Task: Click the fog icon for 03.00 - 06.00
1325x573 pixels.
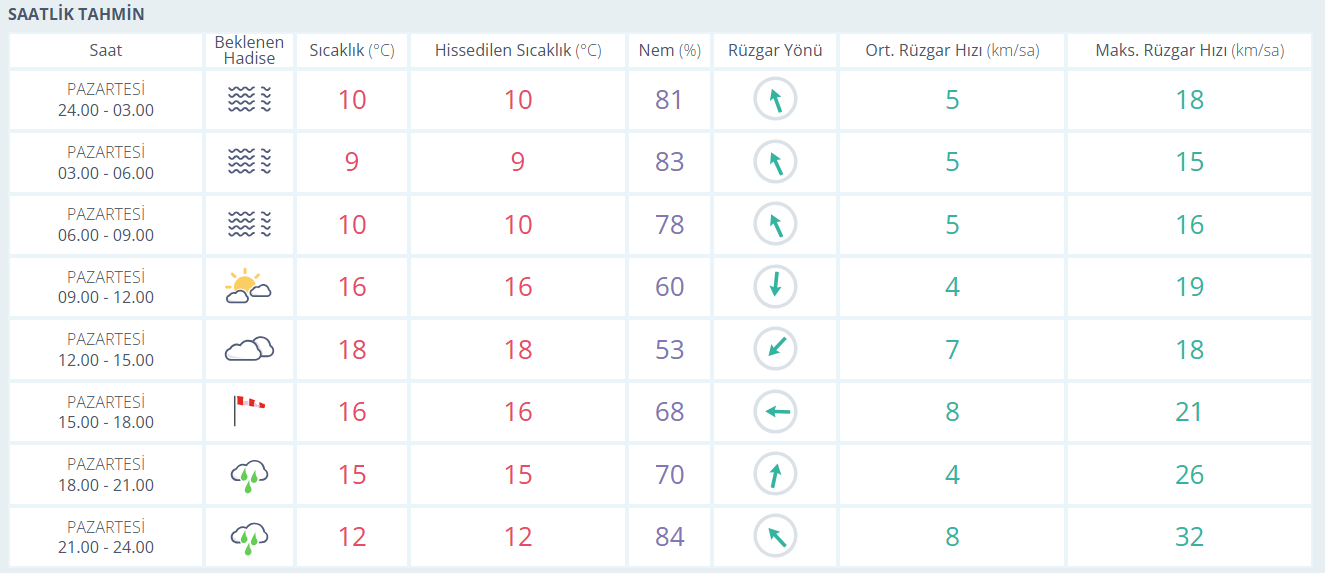Action: point(249,162)
